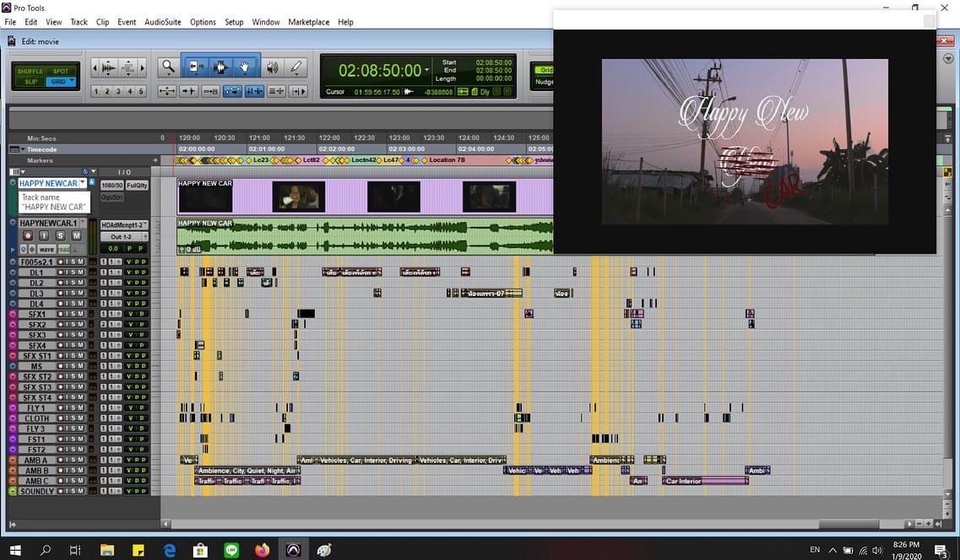Record-enable the AMB A track

(61, 460)
